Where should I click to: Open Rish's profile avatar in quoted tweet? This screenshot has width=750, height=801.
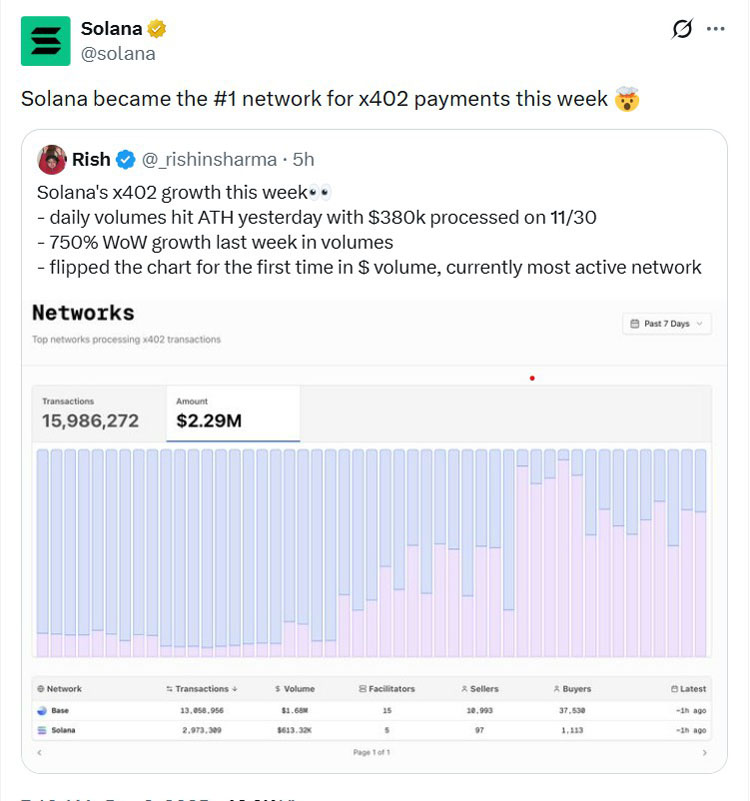(x=52, y=160)
